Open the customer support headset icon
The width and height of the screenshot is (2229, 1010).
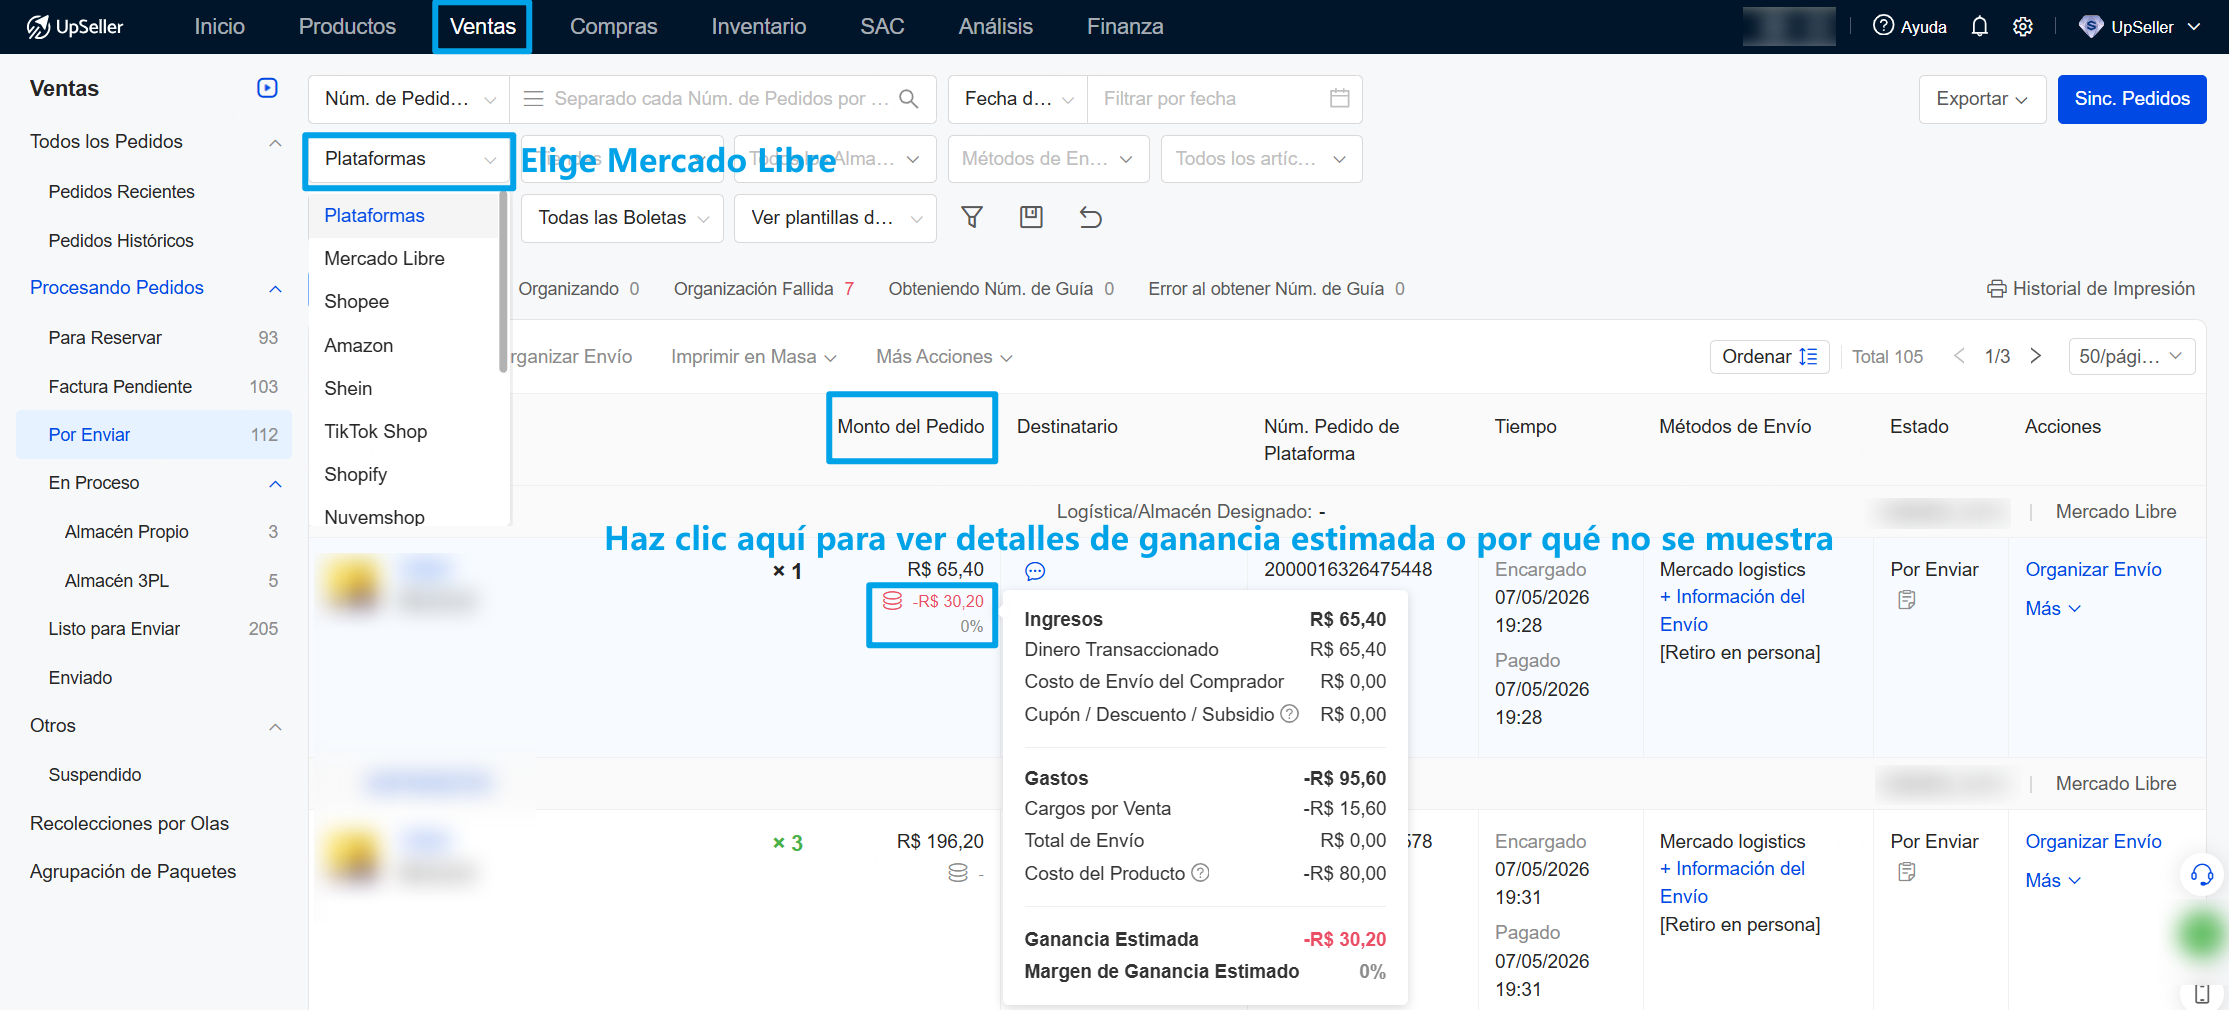[2202, 875]
